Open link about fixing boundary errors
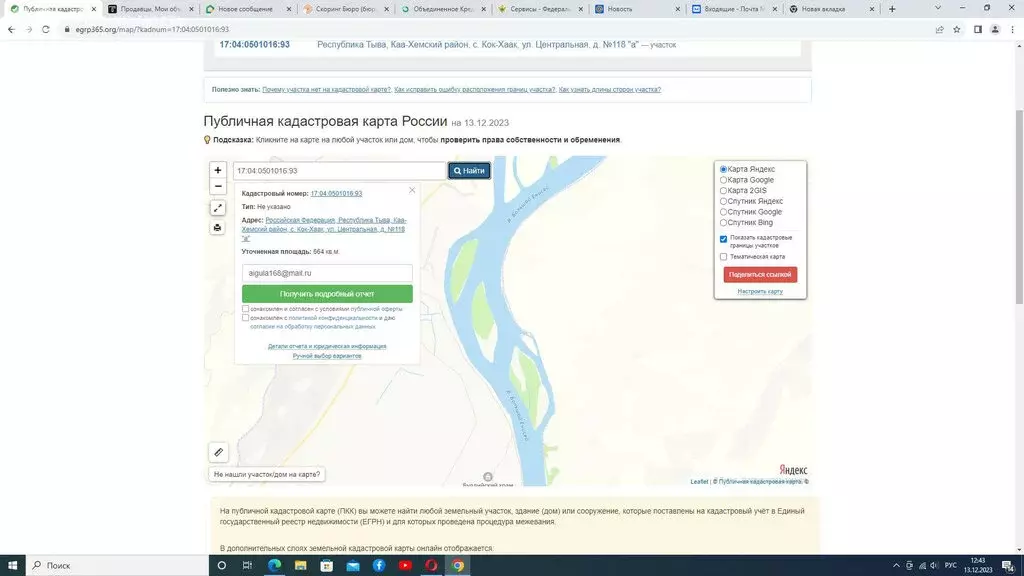 [x=475, y=89]
